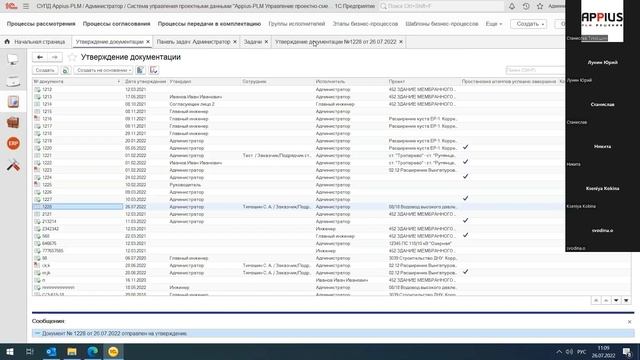Open the 1C main menu hamburger icon
640x360 pixels.
(x=26, y=6)
